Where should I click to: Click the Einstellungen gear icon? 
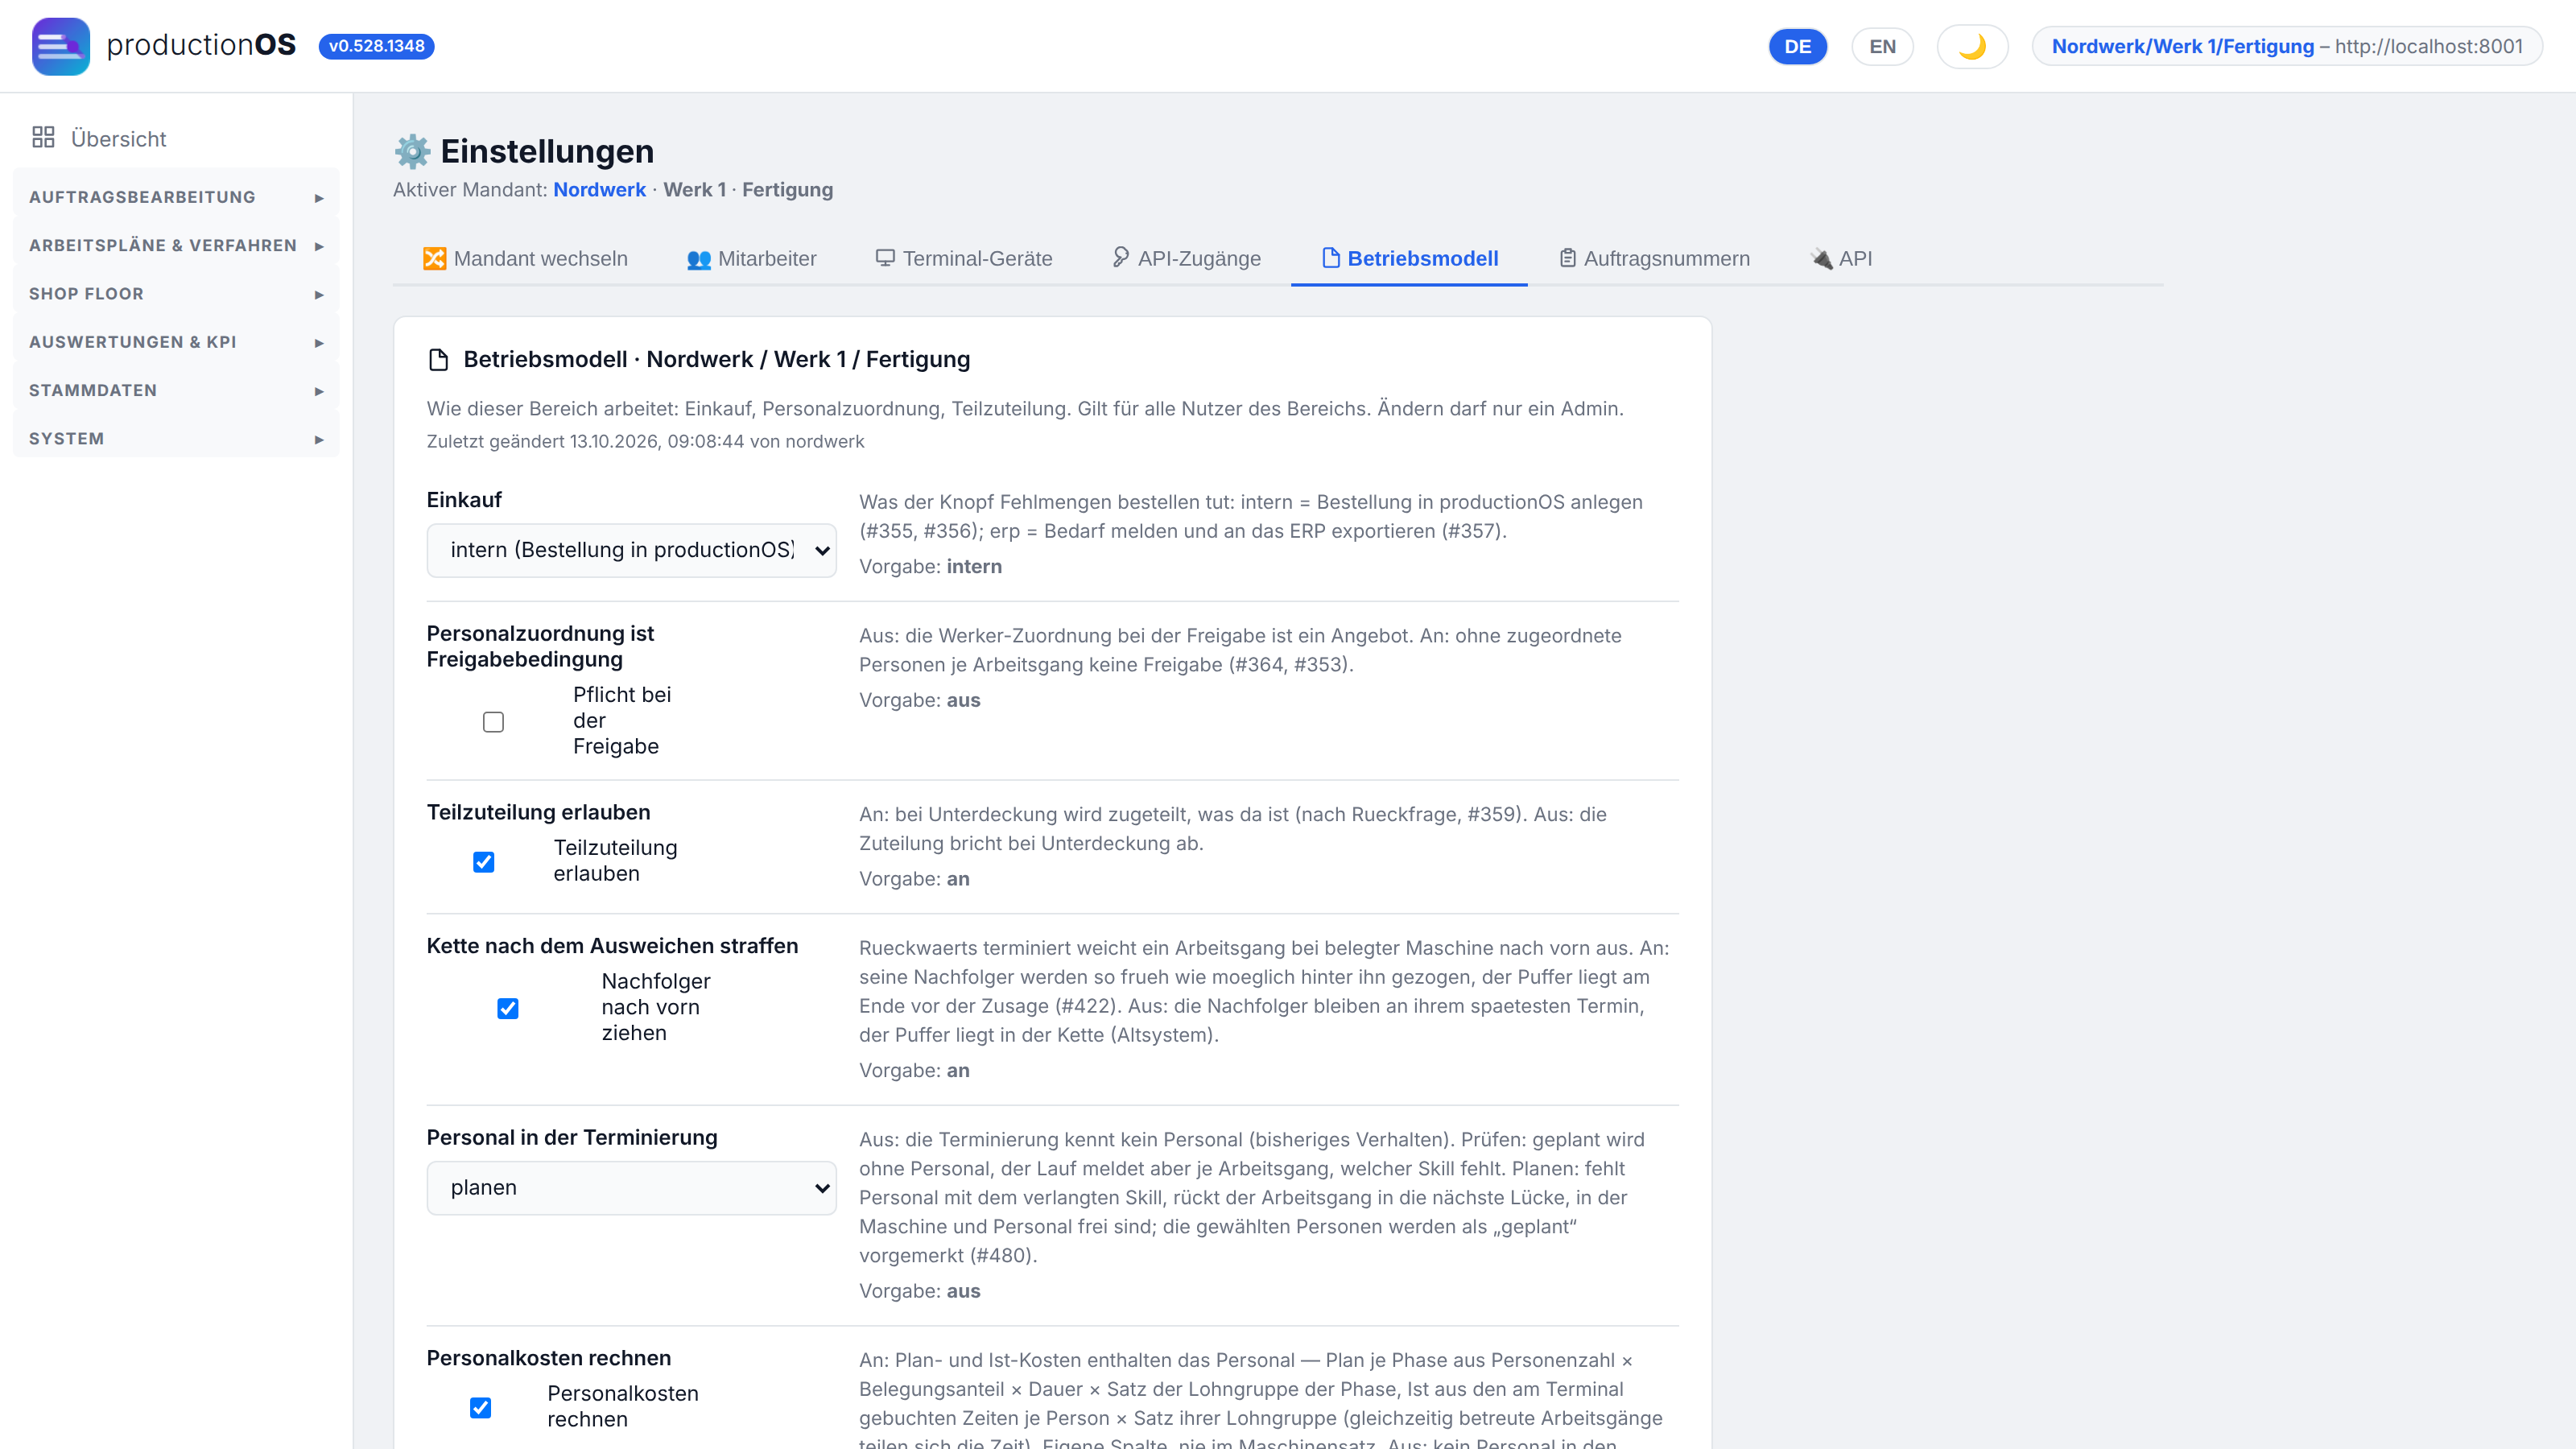pyautogui.click(x=412, y=151)
